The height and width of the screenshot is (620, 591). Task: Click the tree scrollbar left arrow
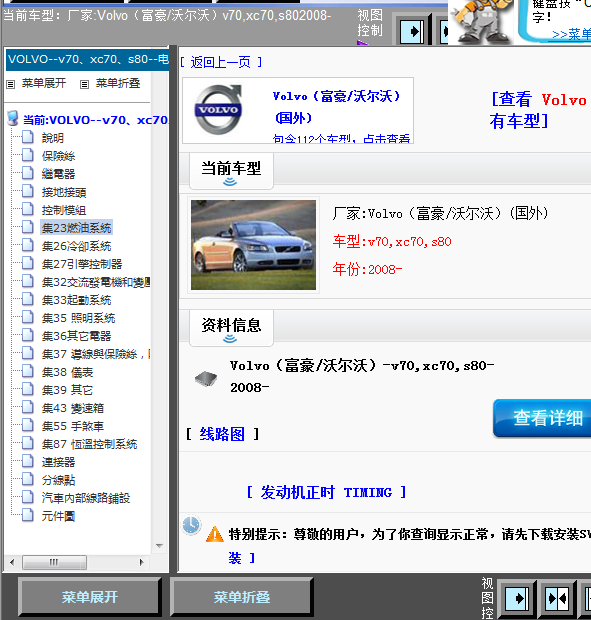pos(12,562)
